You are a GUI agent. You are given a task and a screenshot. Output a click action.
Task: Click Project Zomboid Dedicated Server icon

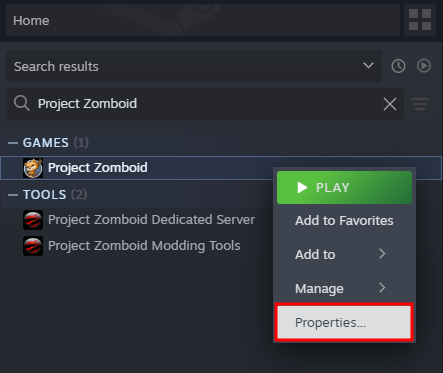(33, 220)
